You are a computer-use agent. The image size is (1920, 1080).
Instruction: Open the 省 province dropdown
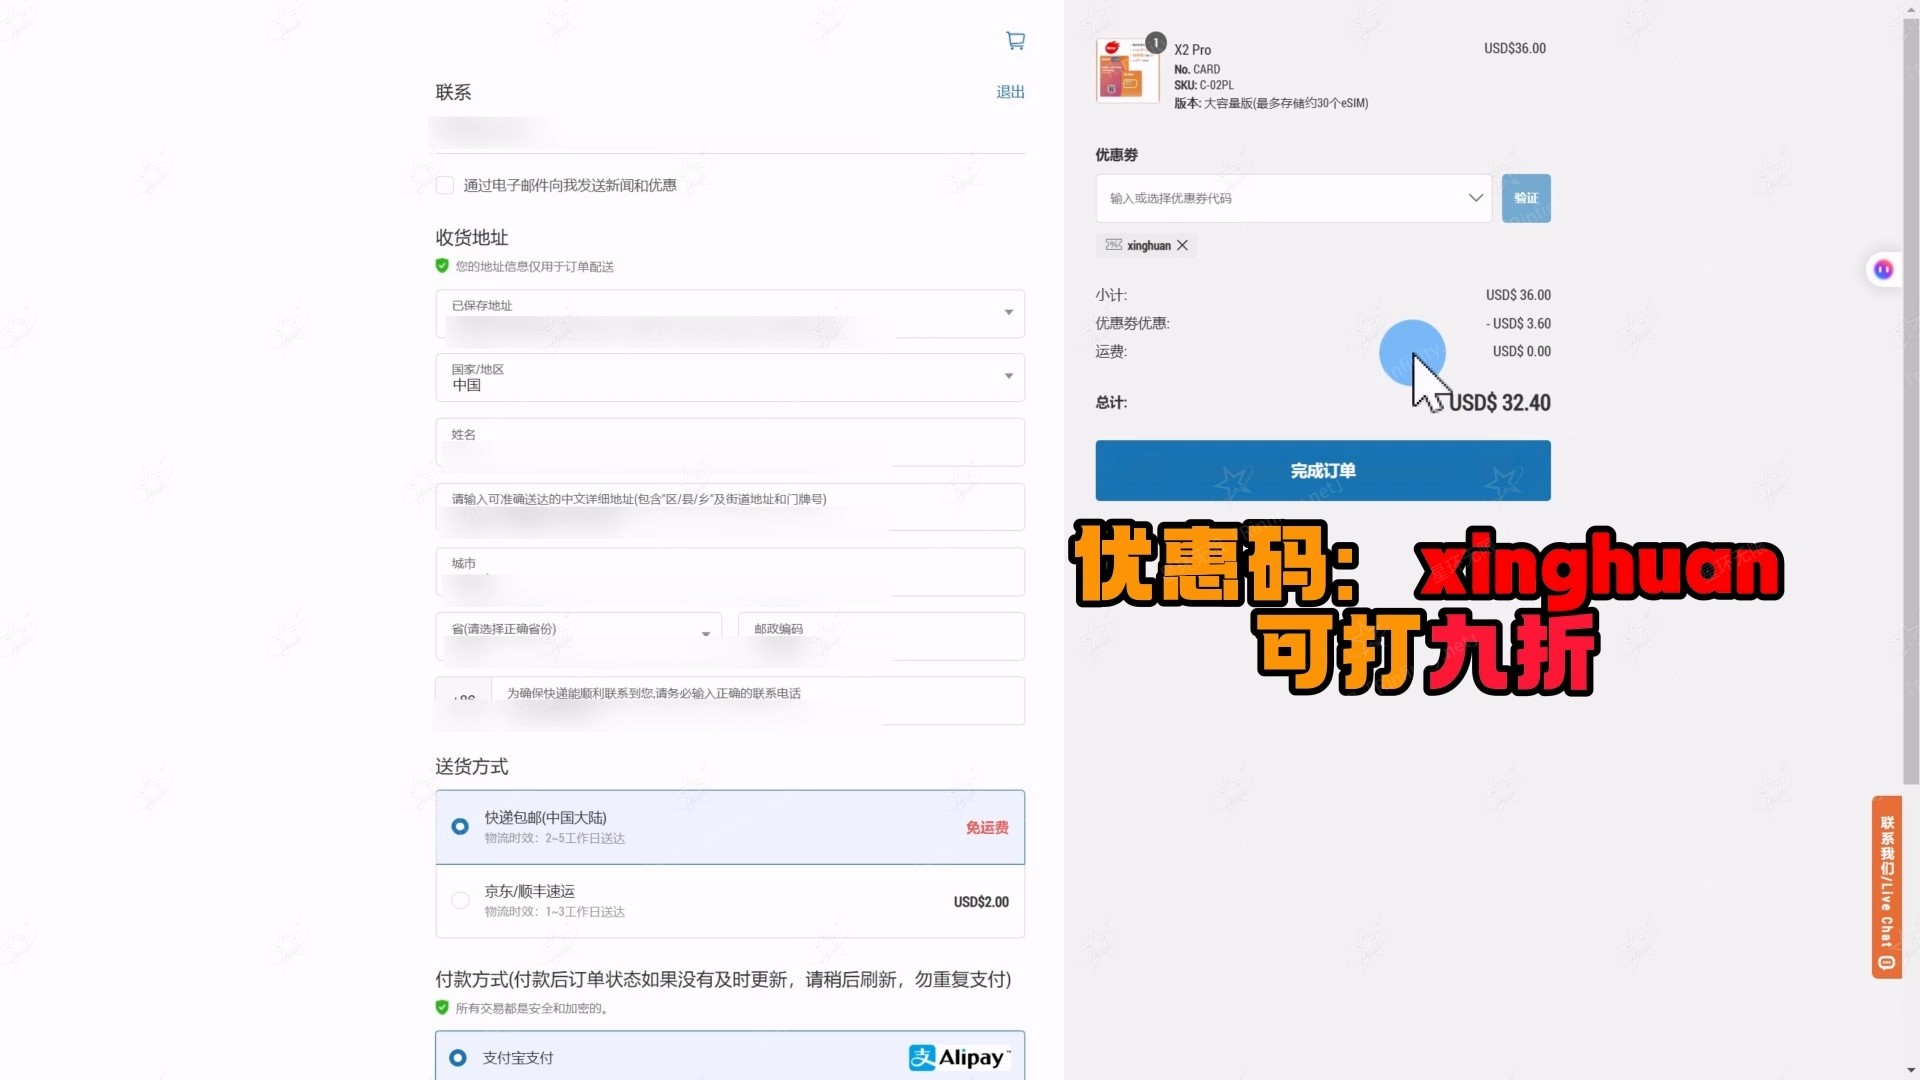pyautogui.click(x=578, y=636)
